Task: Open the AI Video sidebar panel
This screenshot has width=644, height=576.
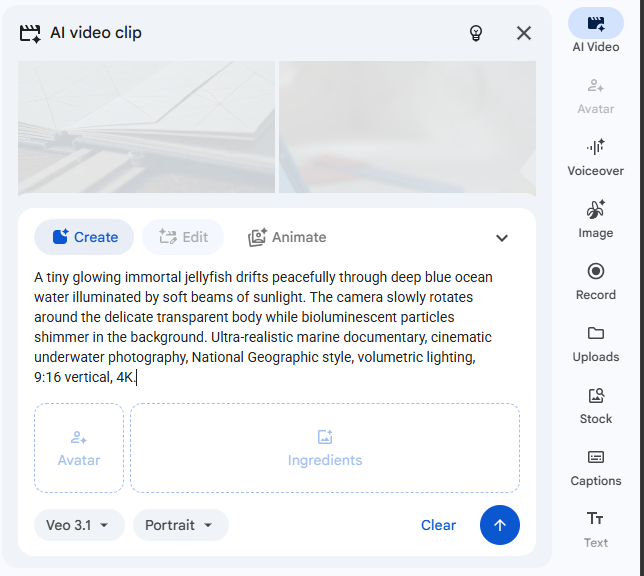Action: click(x=596, y=31)
